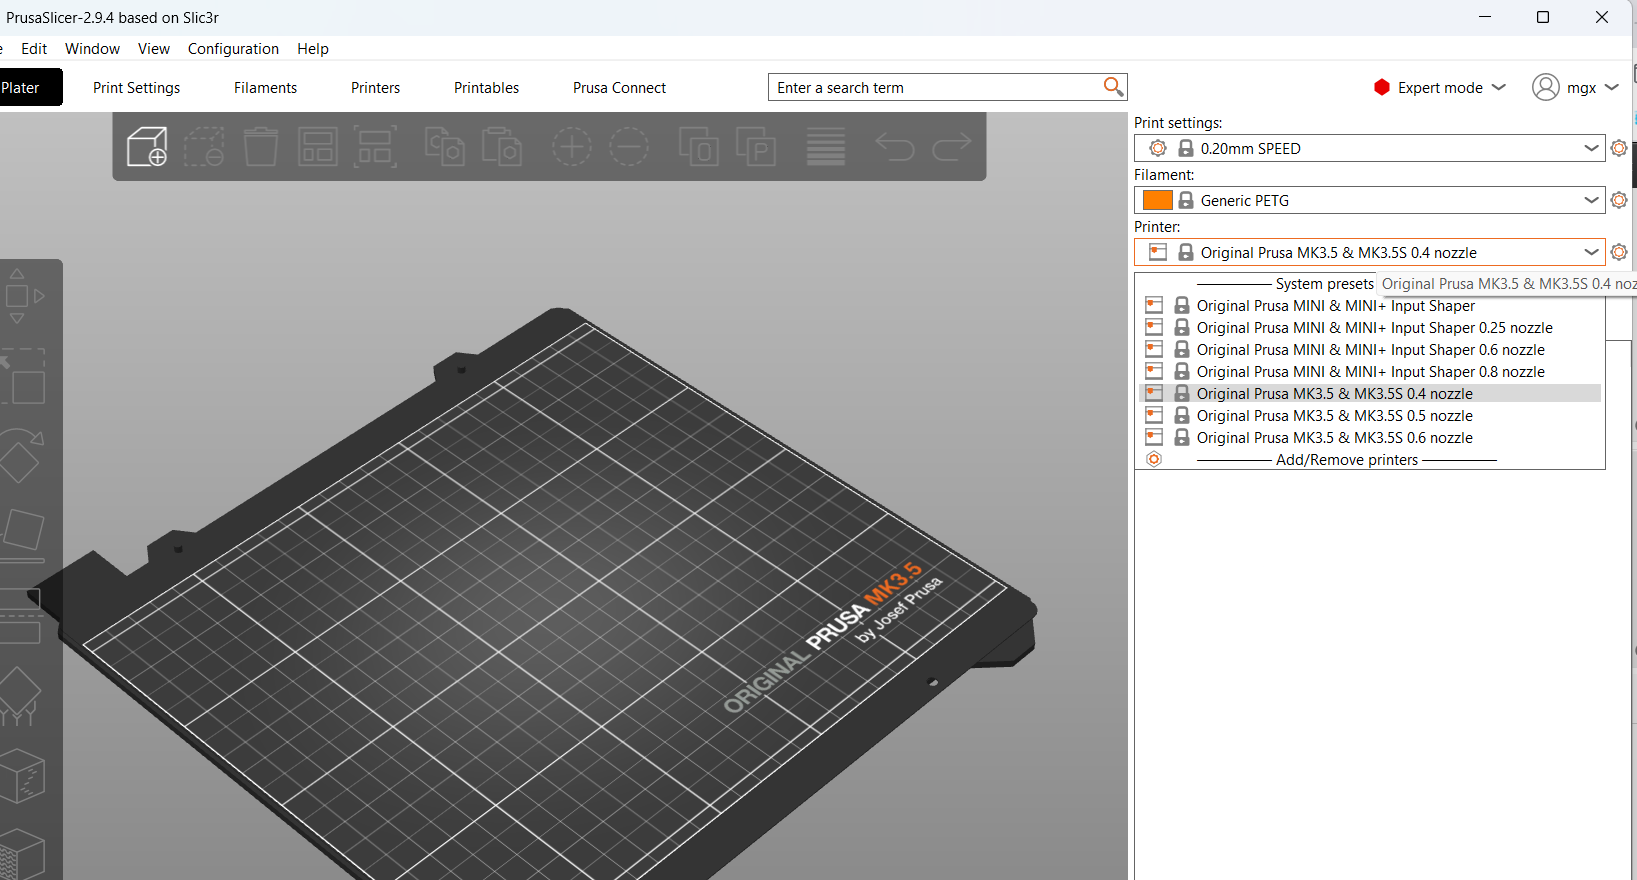Click the Copy icon in toolbar
This screenshot has width=1637, height=880.
(x=444, y=147)
